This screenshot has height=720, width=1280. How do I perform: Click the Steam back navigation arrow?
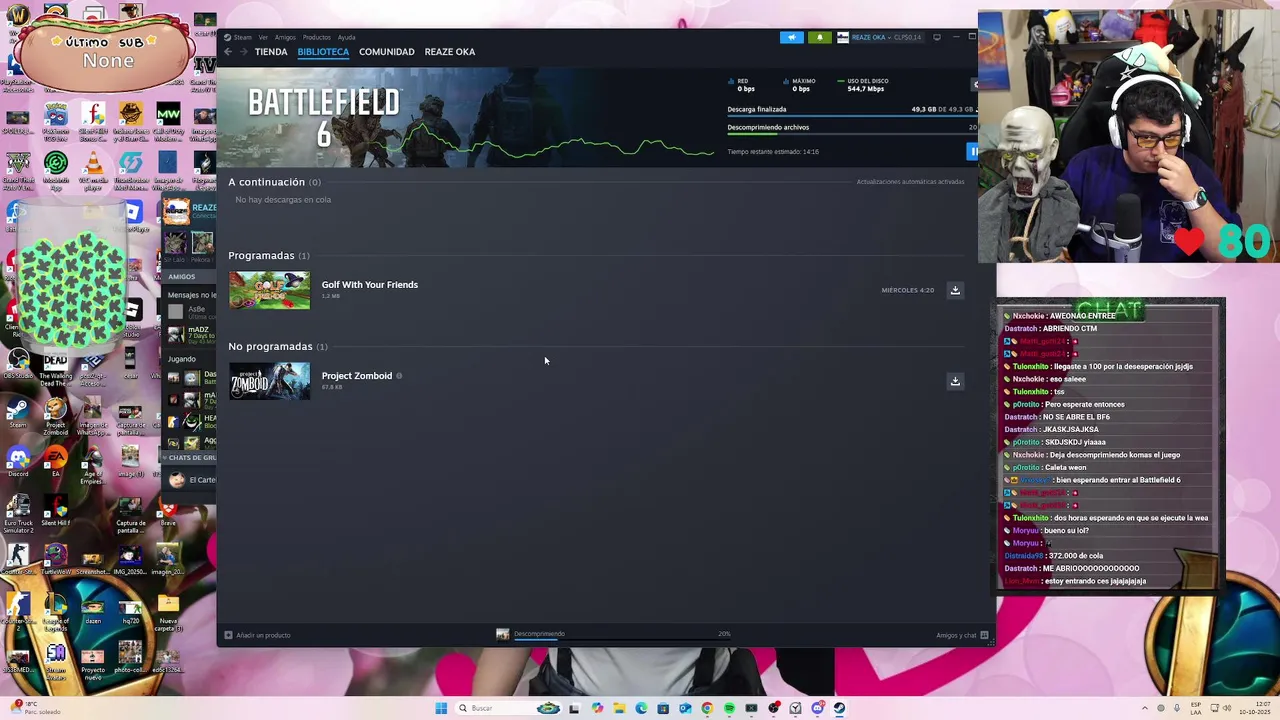coord(228,52)
